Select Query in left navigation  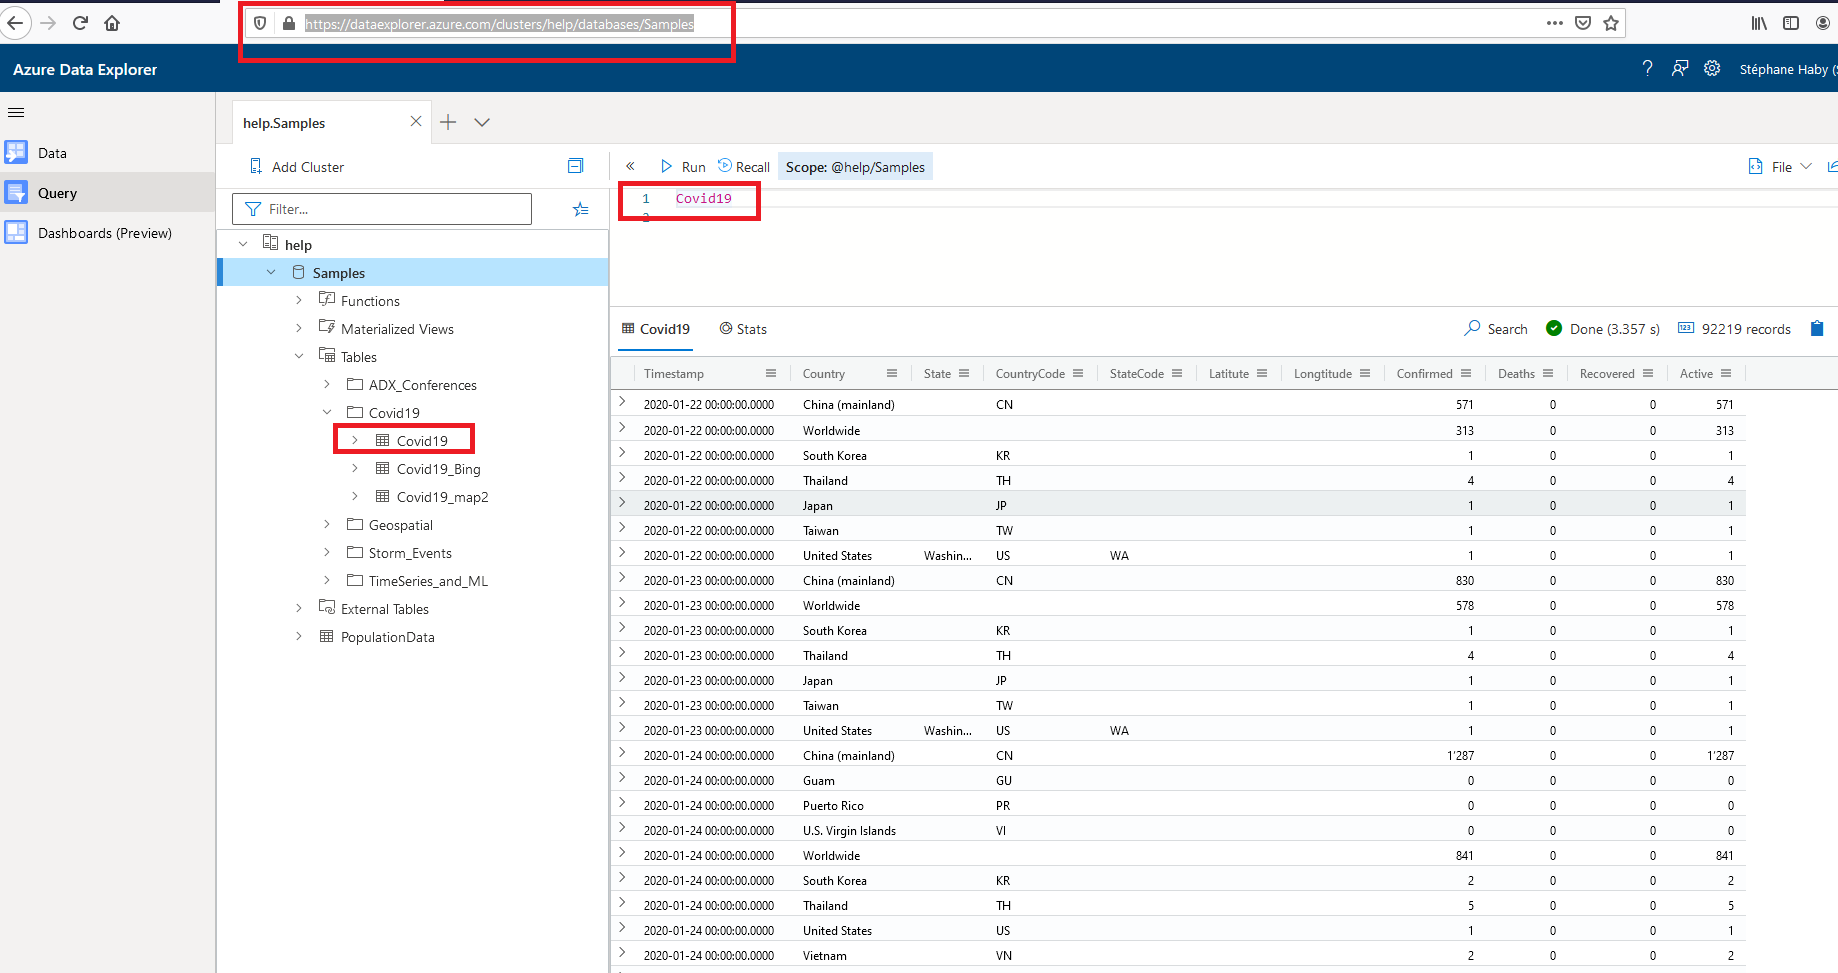(x=57, y=193)
